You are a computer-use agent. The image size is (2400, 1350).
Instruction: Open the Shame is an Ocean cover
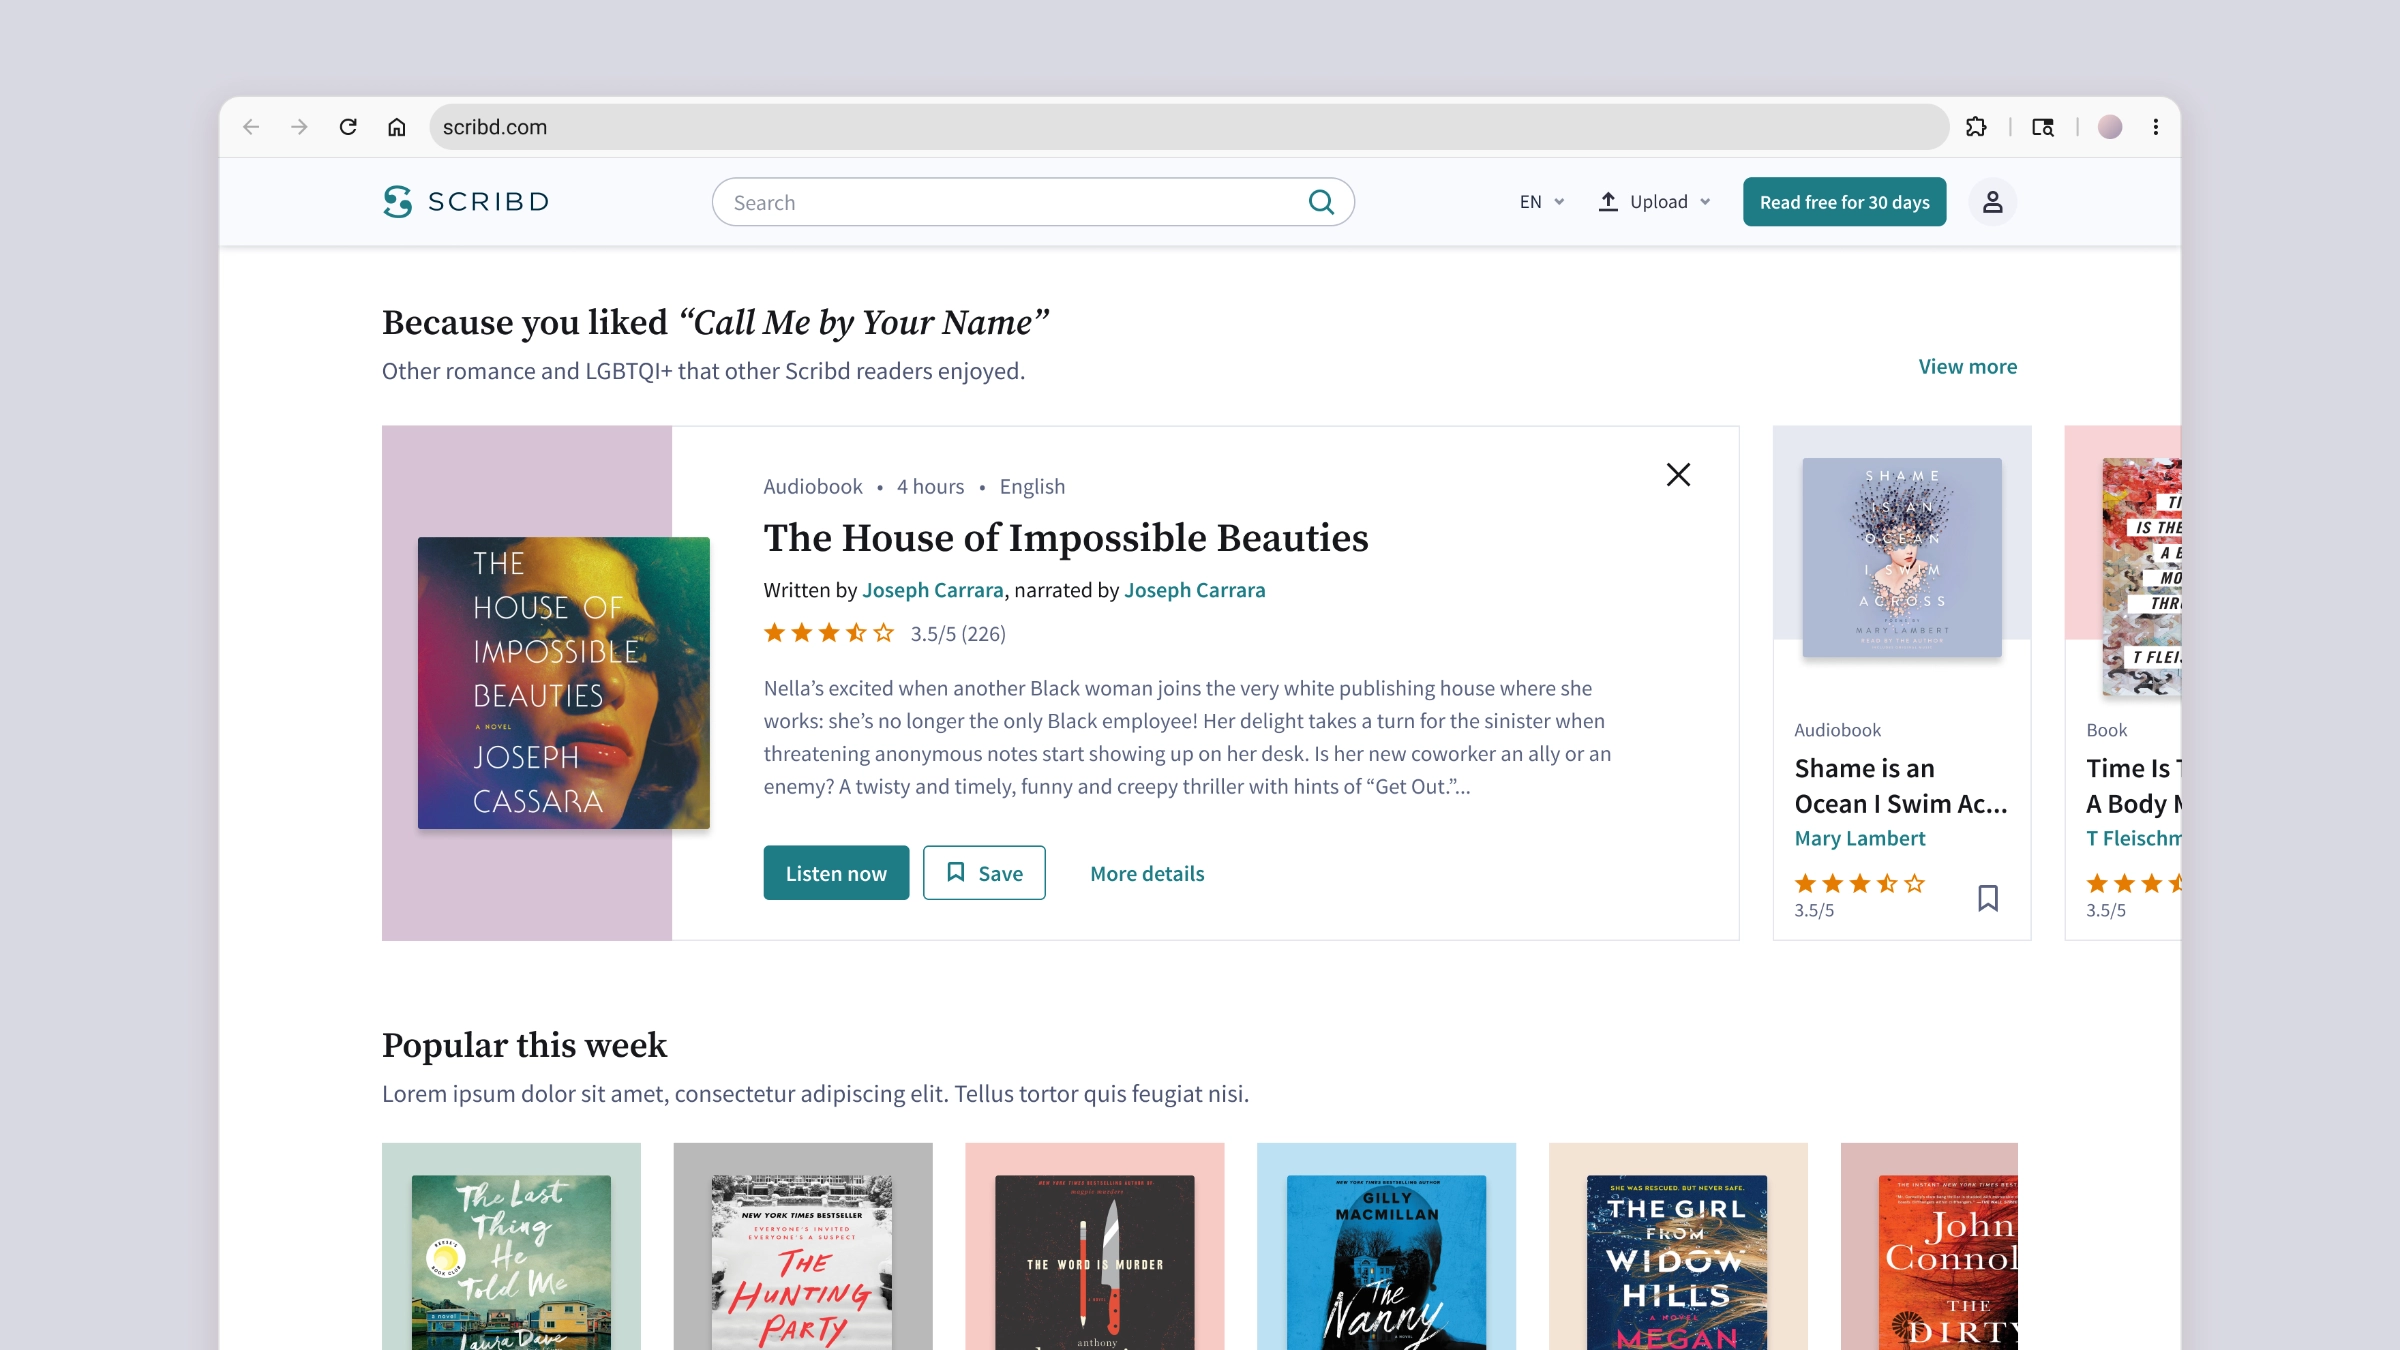(1902, 558)
